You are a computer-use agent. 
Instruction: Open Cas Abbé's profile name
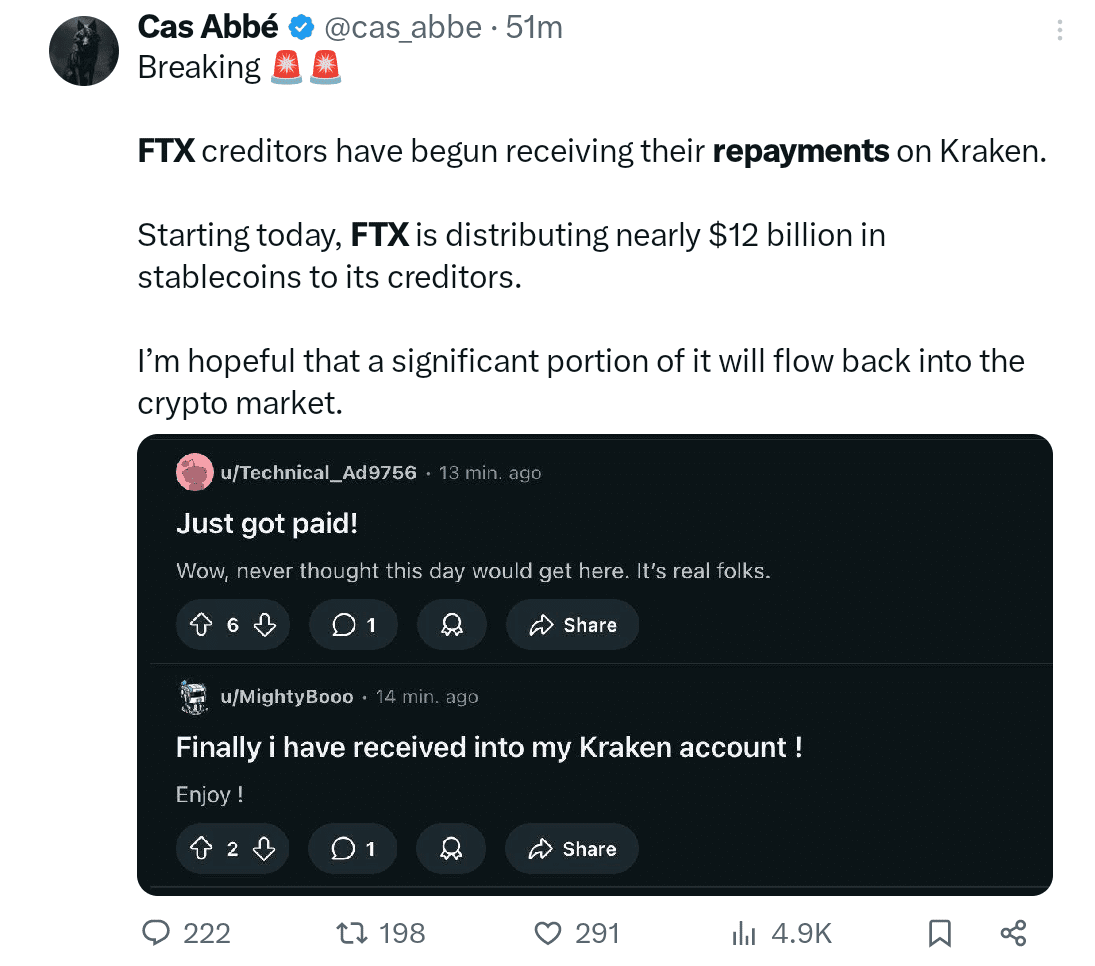point(210,27)
